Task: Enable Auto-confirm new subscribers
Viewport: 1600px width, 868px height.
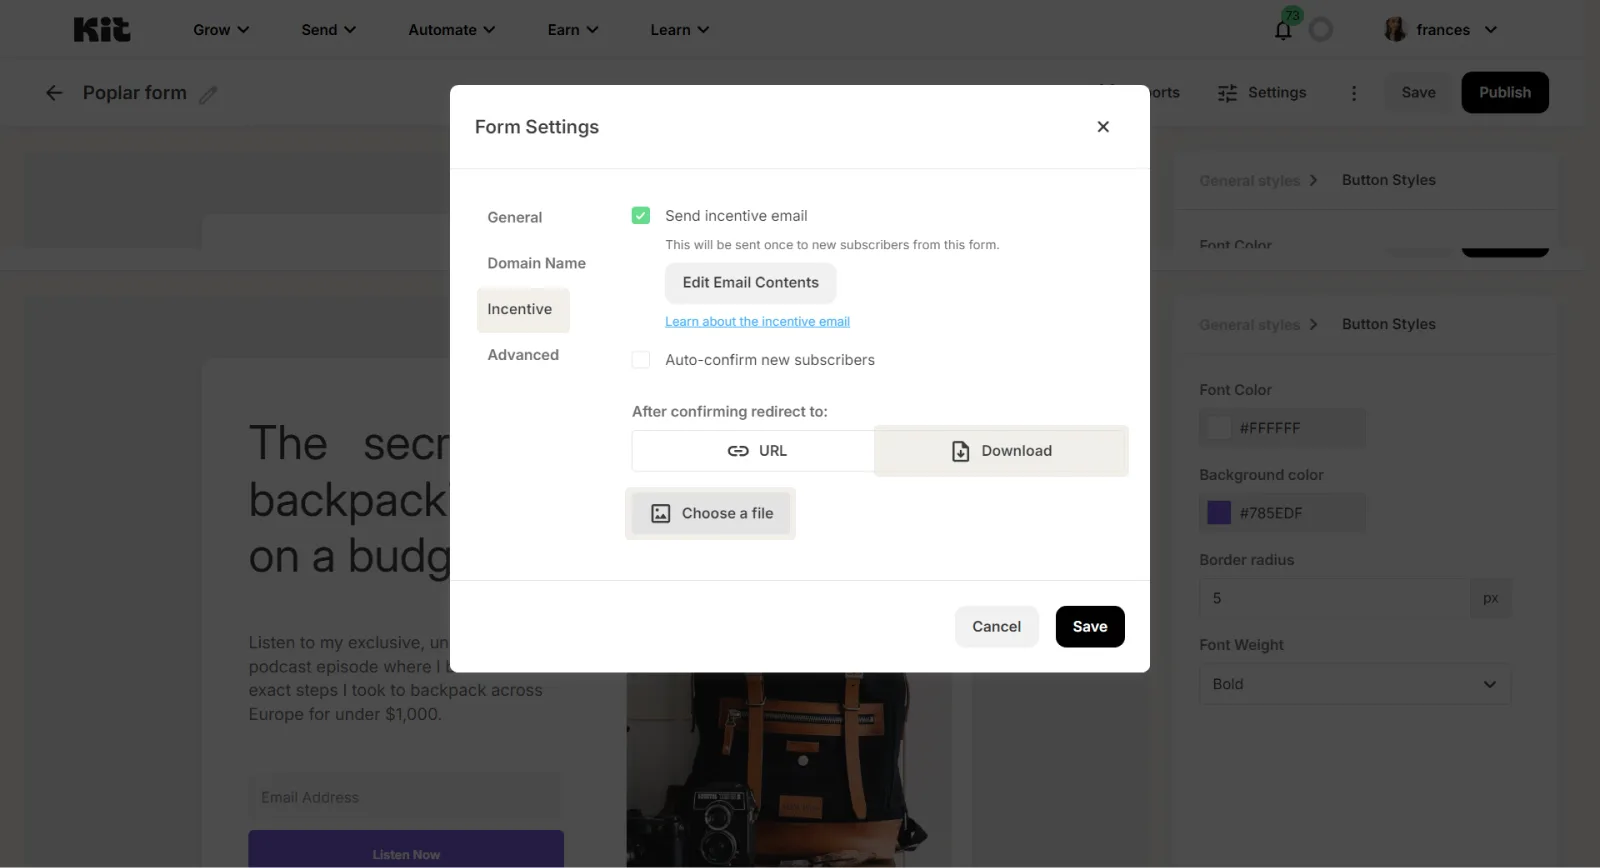Action: click(641, 360)
